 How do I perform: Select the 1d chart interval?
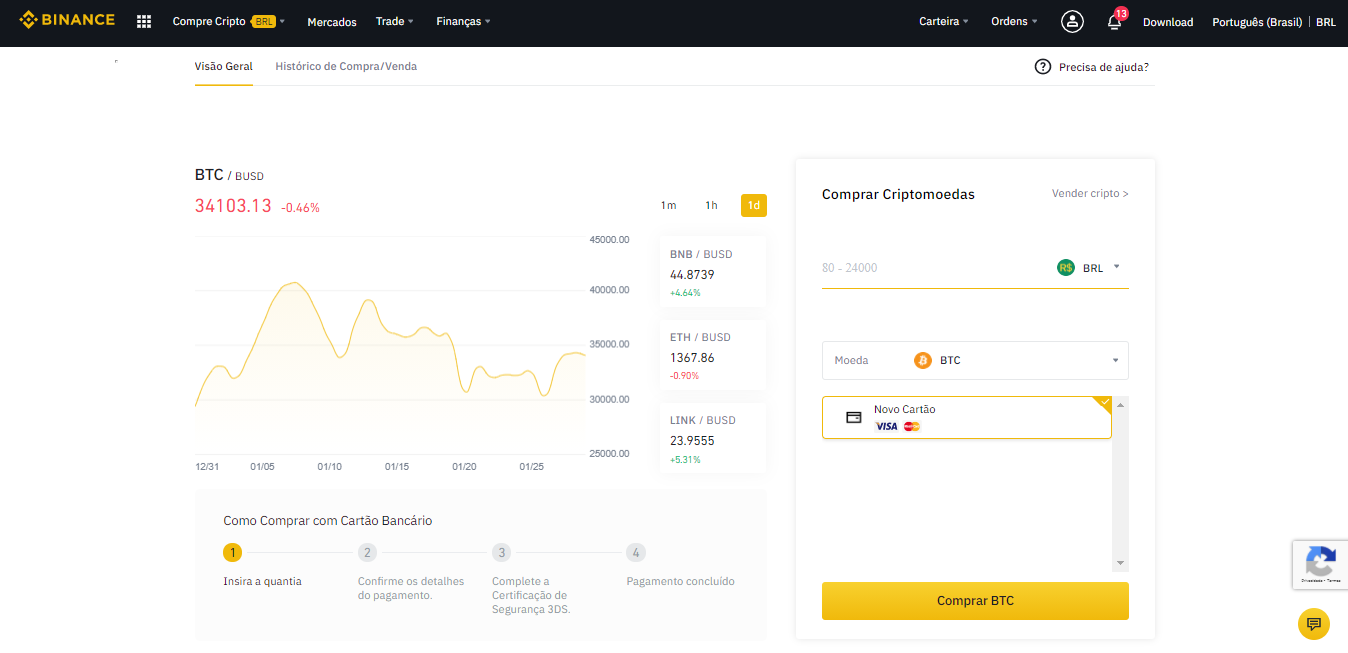[x=754, y=205]
